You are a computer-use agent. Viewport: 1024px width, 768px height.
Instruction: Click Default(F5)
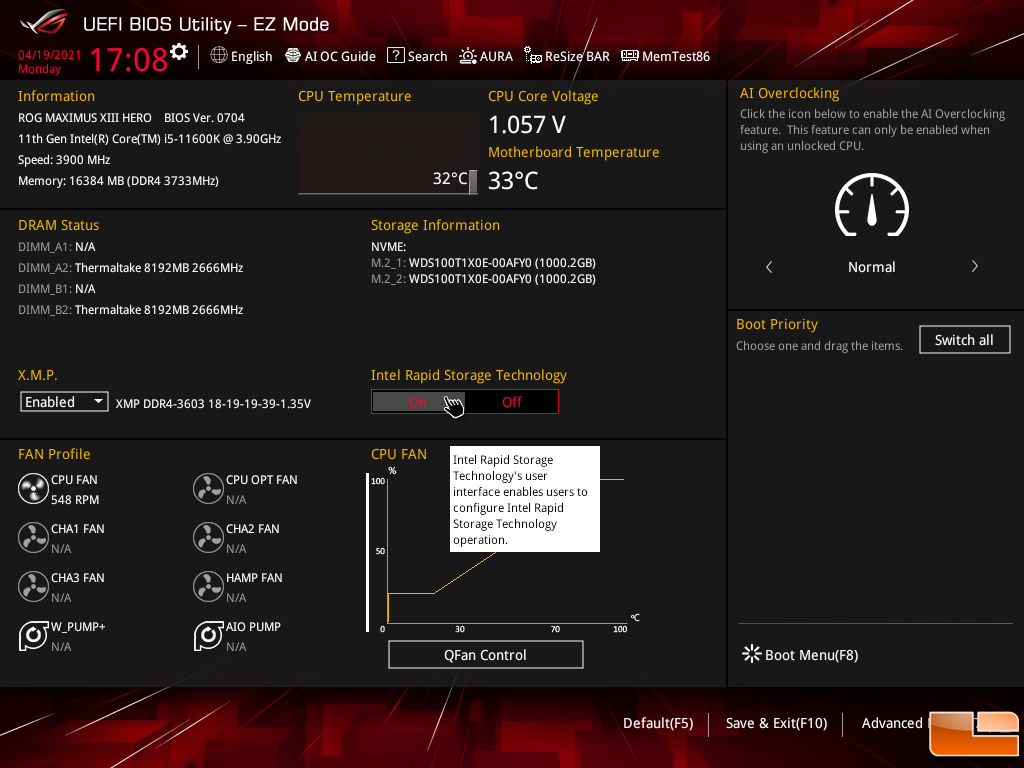(x=658, y=723)
